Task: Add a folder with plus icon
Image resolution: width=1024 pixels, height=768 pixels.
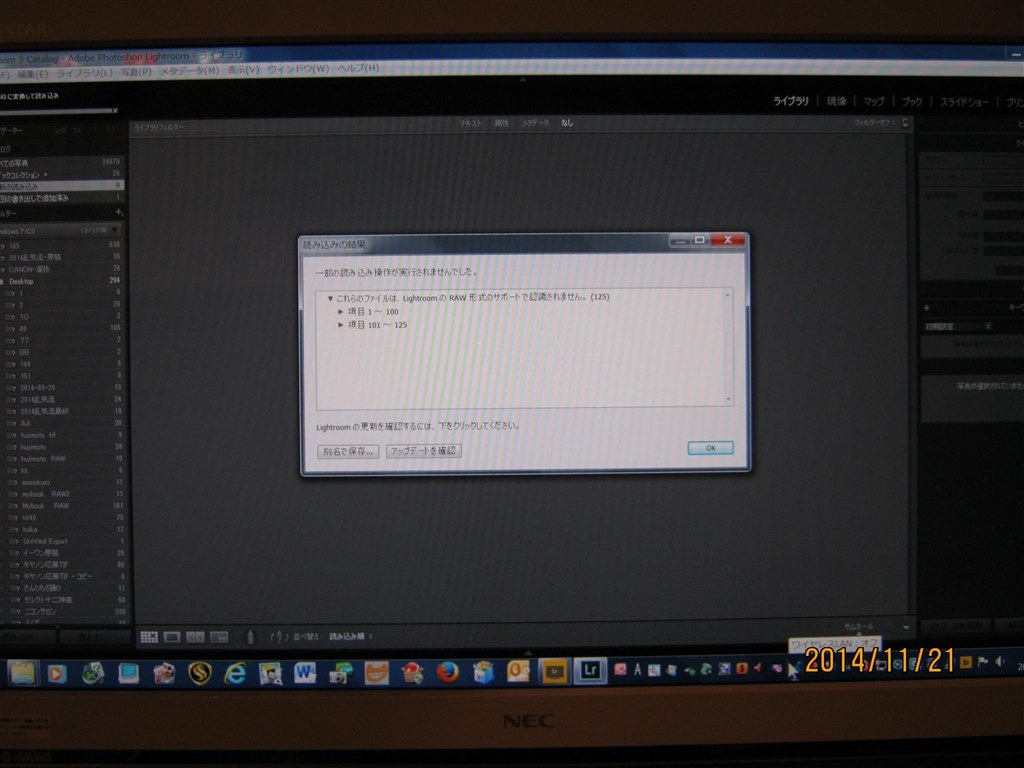Action: click(119, 212)
